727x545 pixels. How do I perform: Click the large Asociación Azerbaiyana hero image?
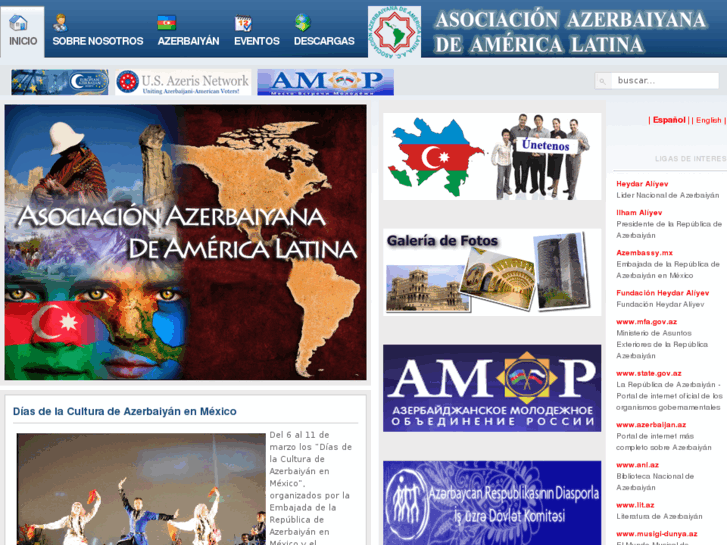185,242
